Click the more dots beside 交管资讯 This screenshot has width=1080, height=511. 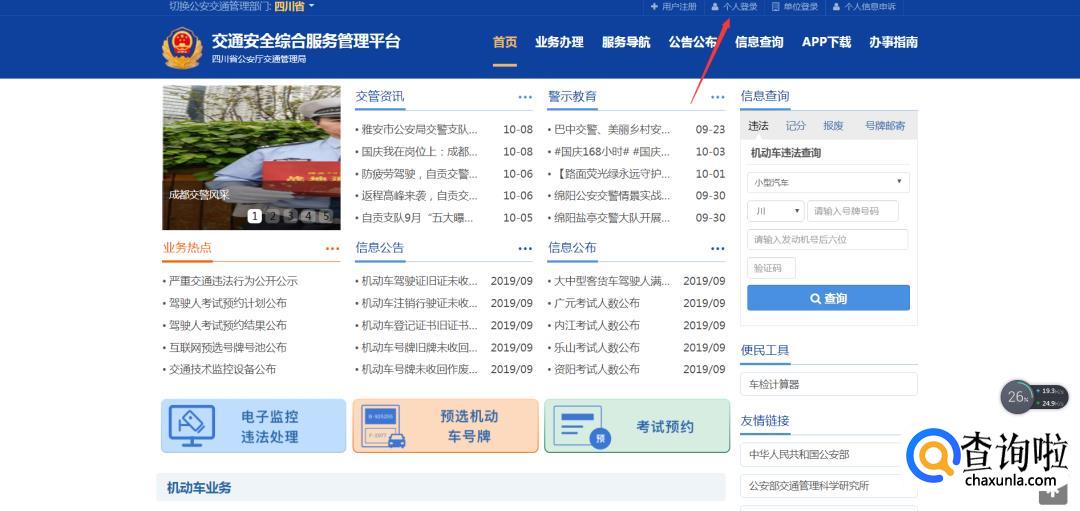pos(525,97)
